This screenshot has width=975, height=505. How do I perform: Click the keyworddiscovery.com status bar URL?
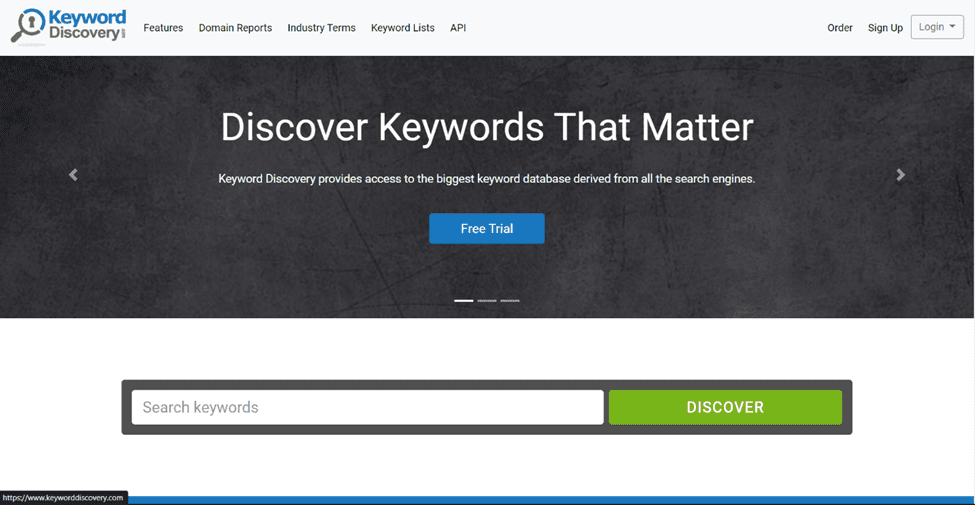(x=63, y=498)
